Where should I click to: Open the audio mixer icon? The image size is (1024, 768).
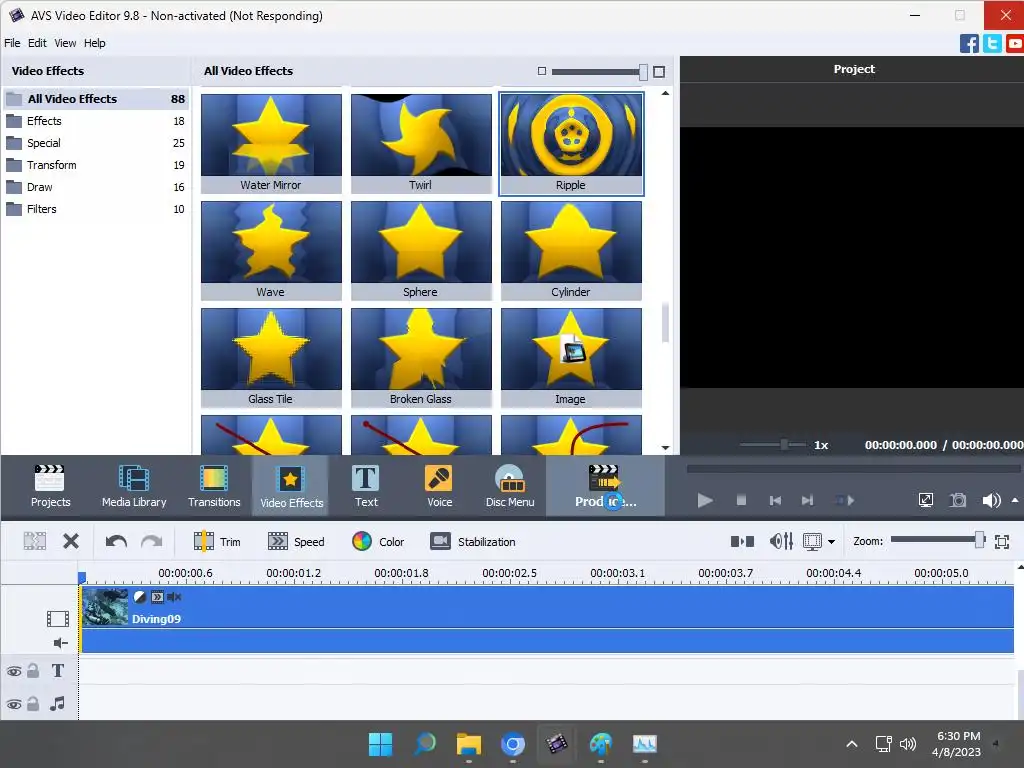(781, 541)
